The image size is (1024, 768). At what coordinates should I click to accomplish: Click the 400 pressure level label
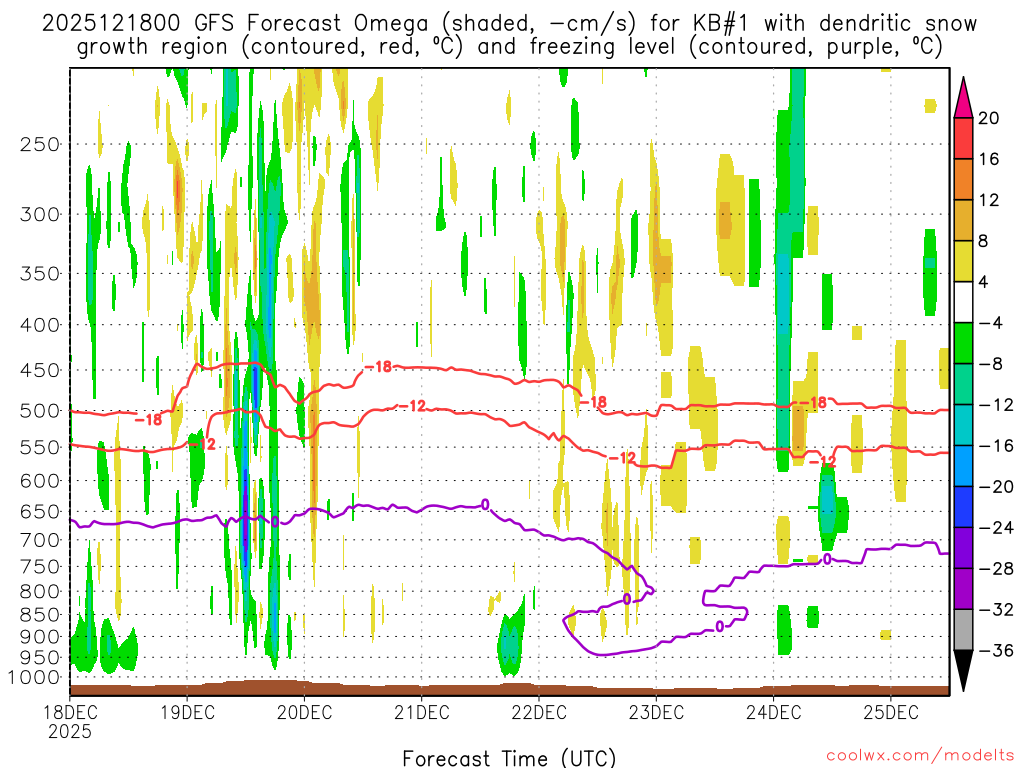coord(40,325)
